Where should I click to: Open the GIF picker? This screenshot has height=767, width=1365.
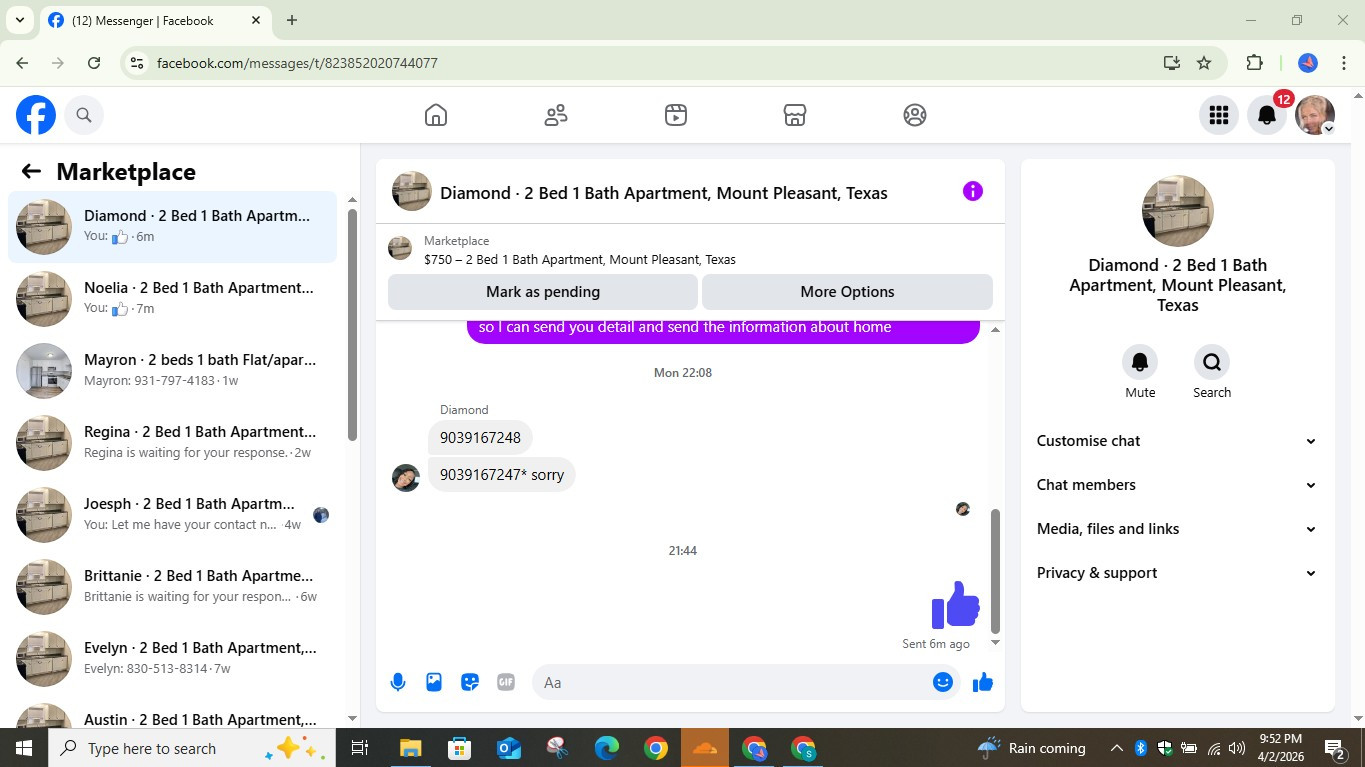click(506, 682)
